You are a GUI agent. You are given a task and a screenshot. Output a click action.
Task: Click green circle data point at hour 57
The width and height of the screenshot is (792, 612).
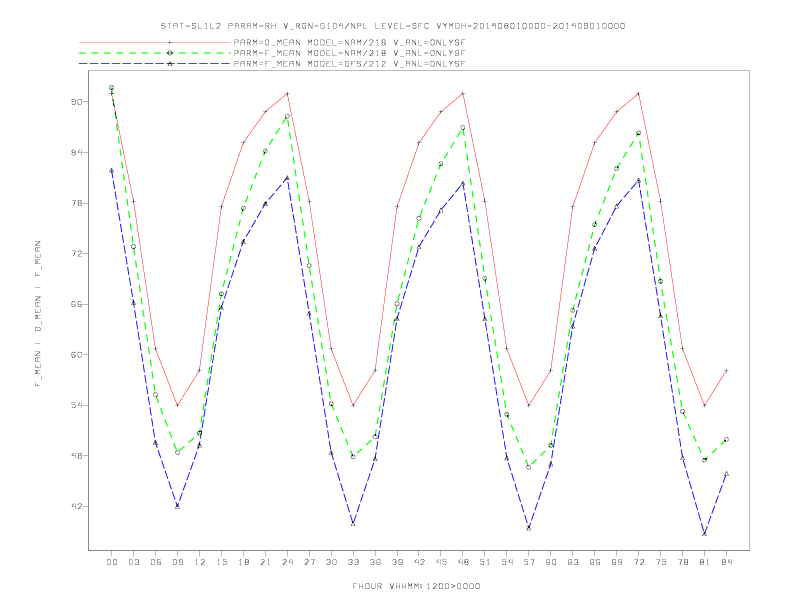pos(529,467)
